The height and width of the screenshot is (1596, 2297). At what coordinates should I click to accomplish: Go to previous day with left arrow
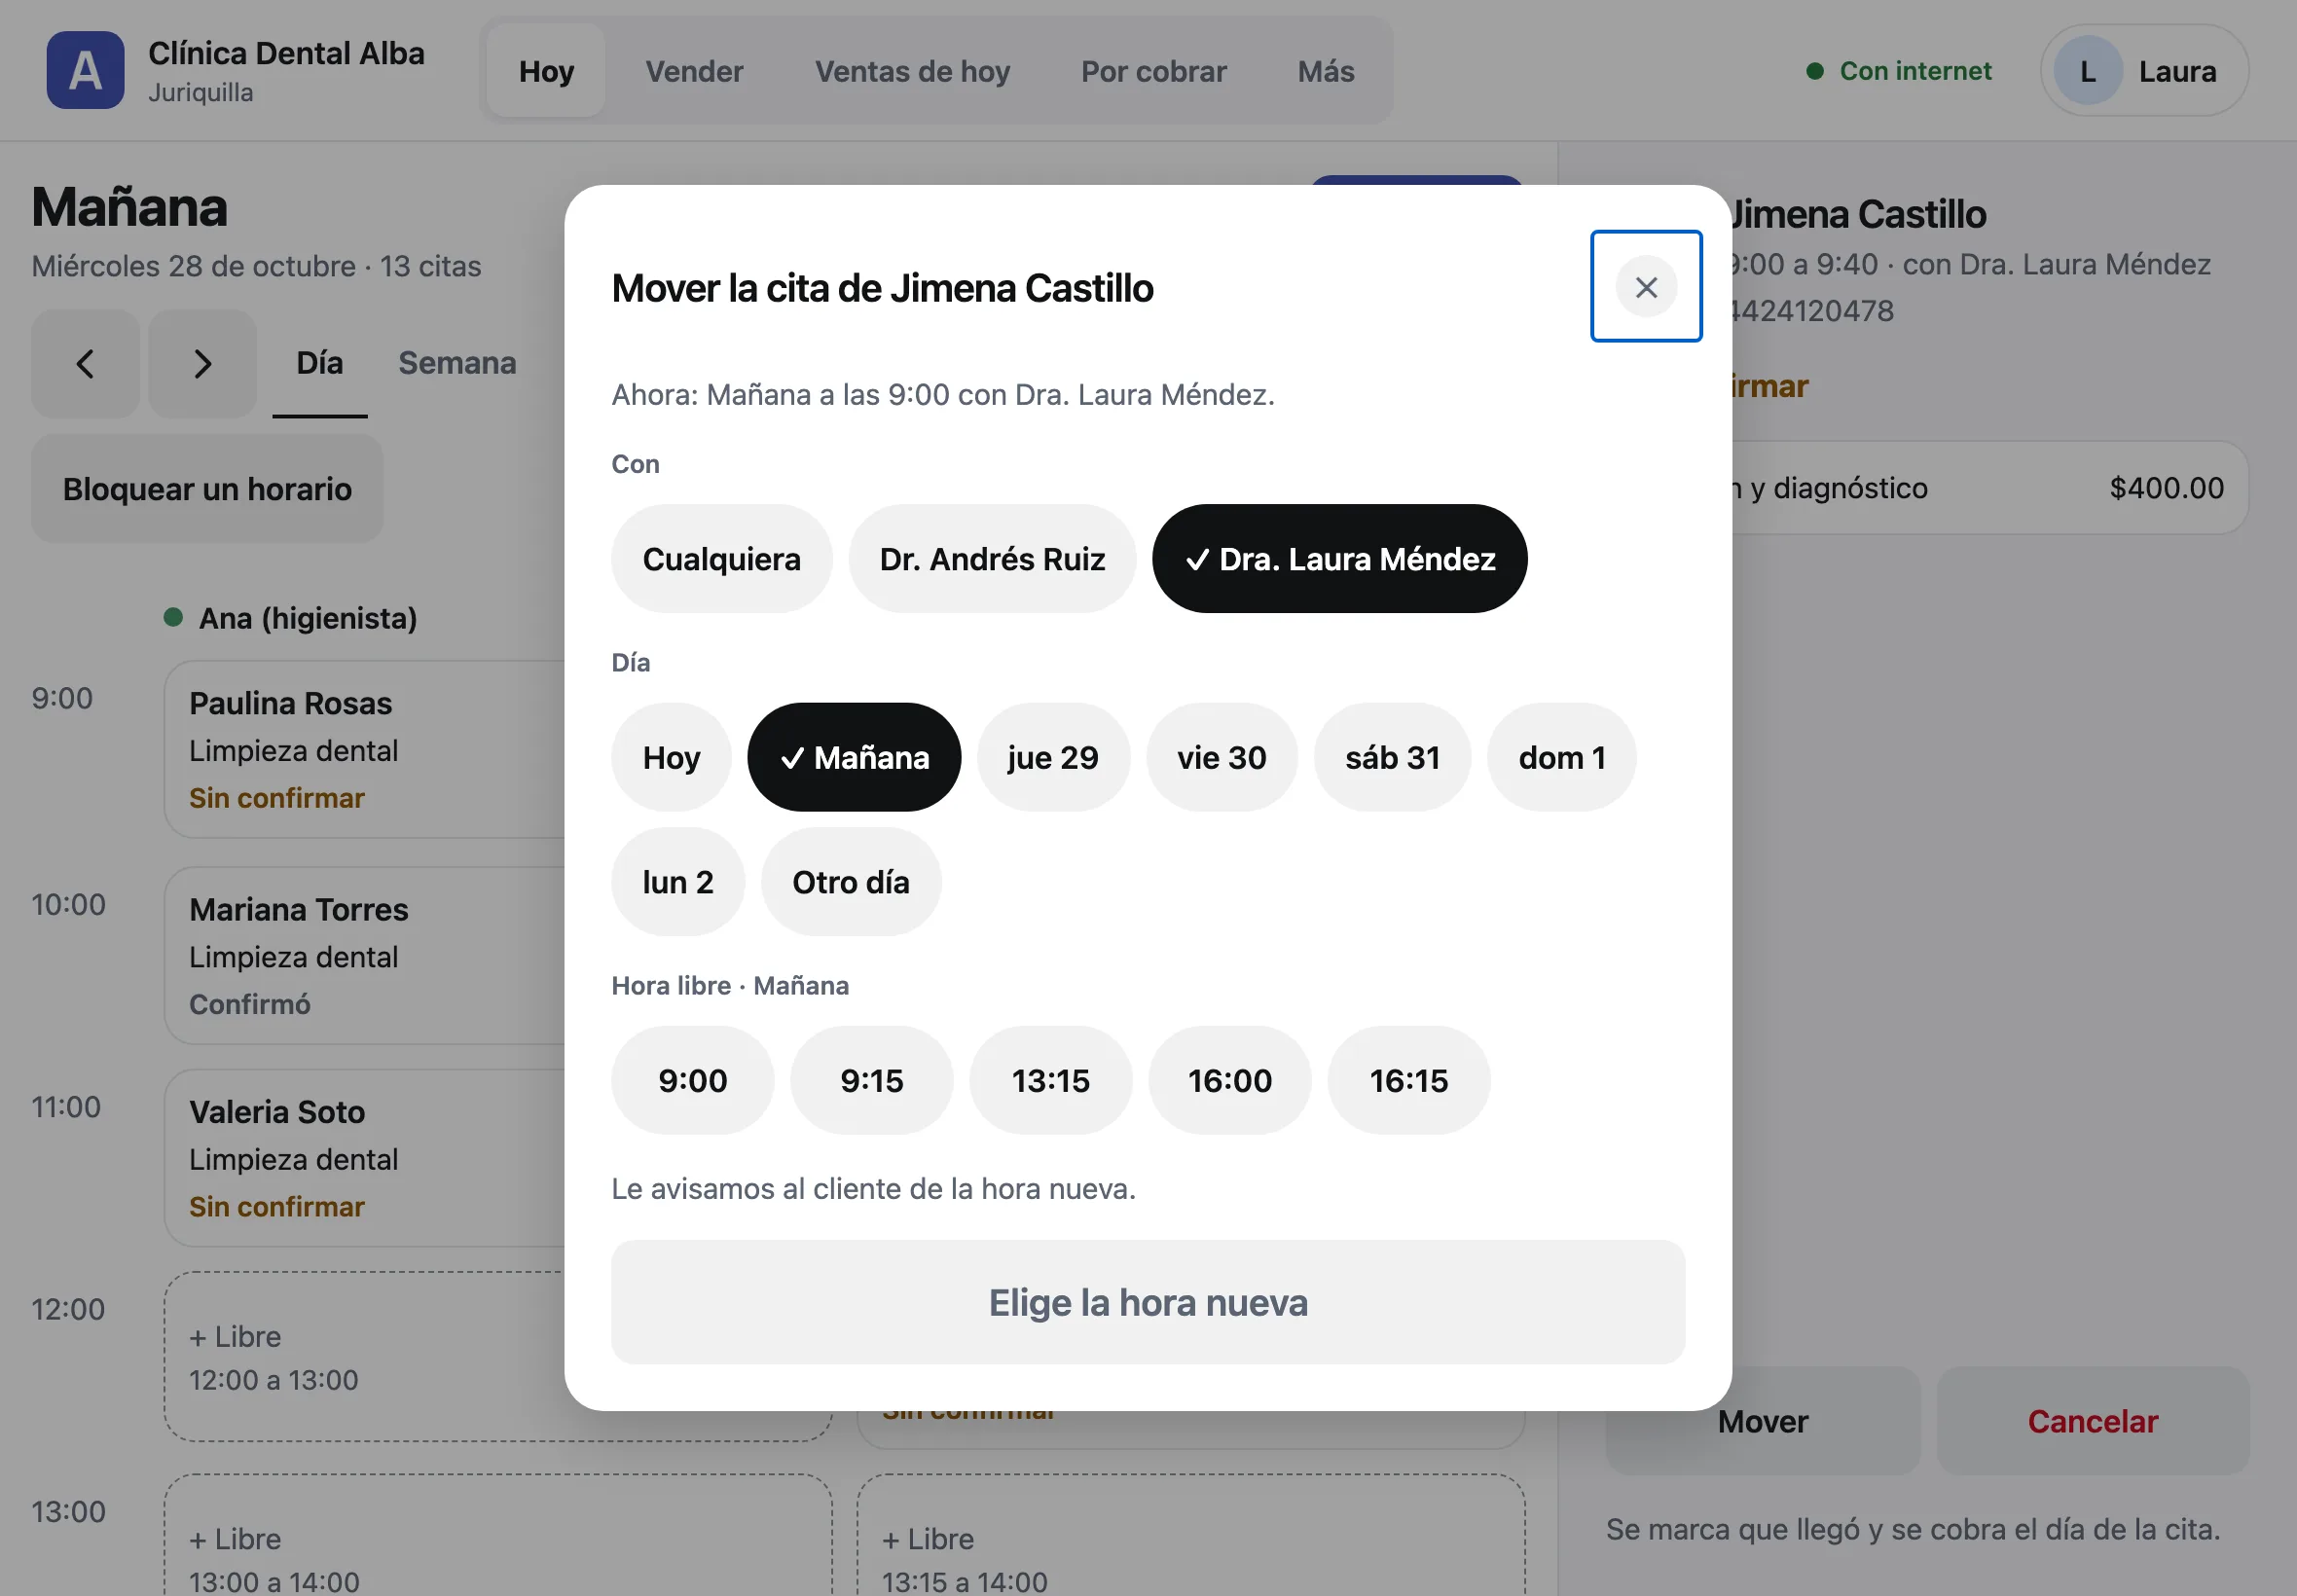(x=85, y=363)
